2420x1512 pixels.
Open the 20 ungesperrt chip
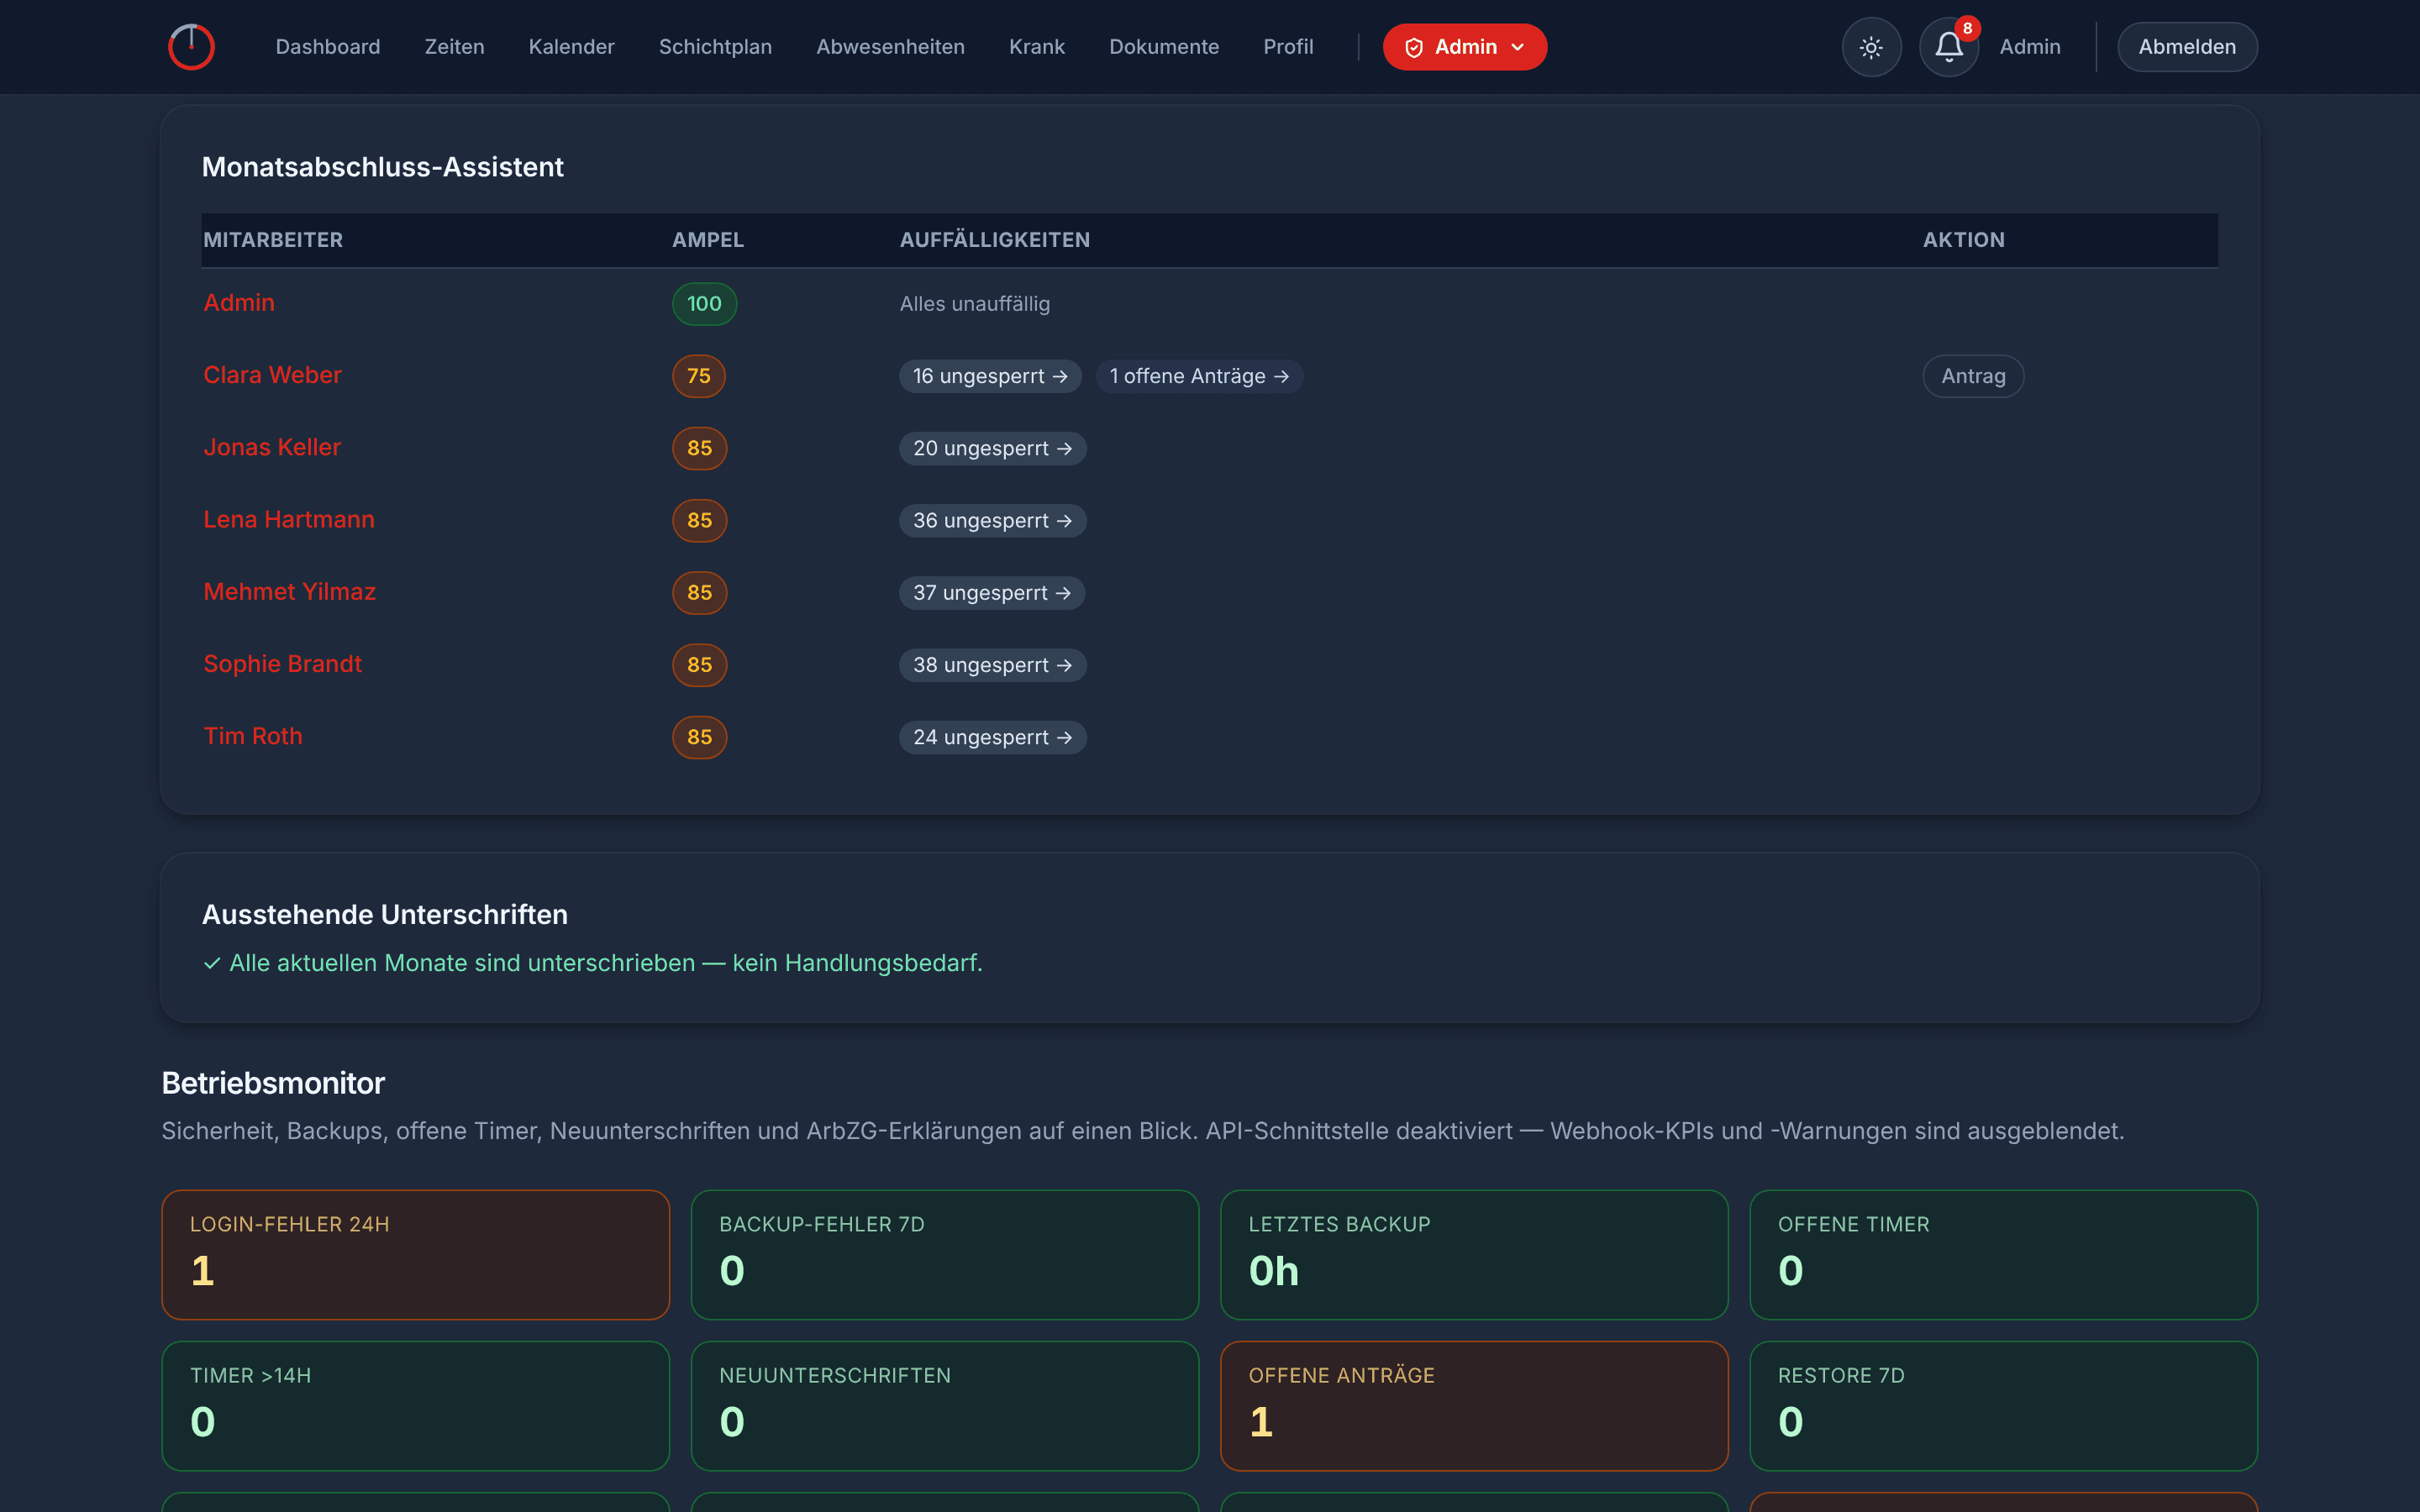[x=992, y=448]
